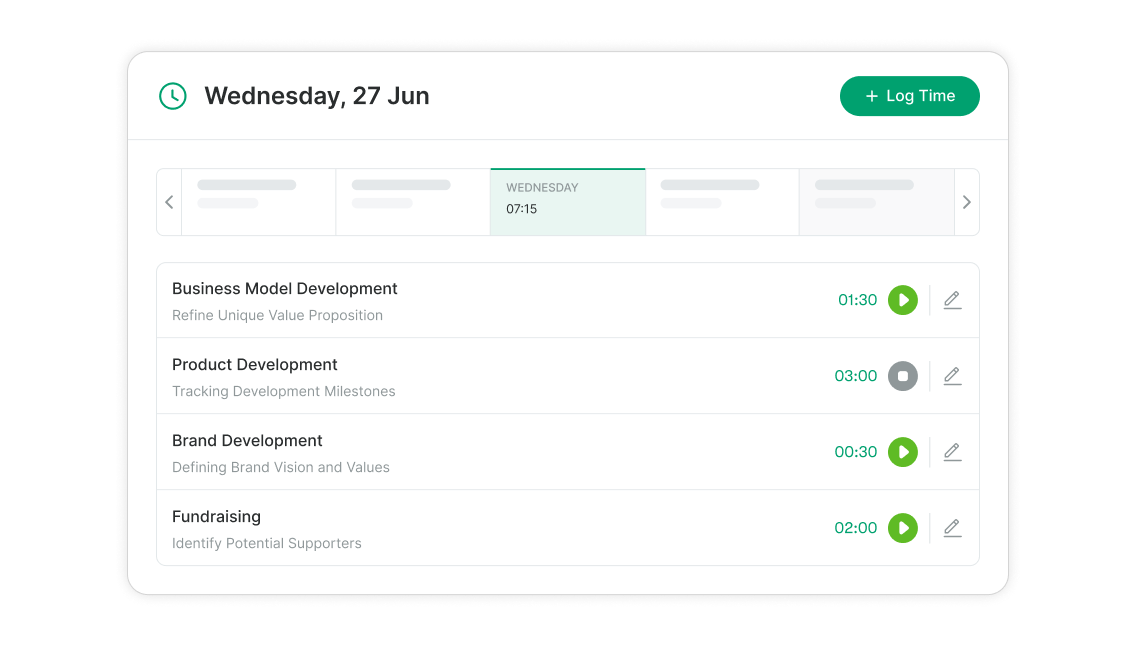Start timer for Business Model Development
The height and width of the screenshot is (648, 1136).
pyautogui.click(x=903, y=300)
